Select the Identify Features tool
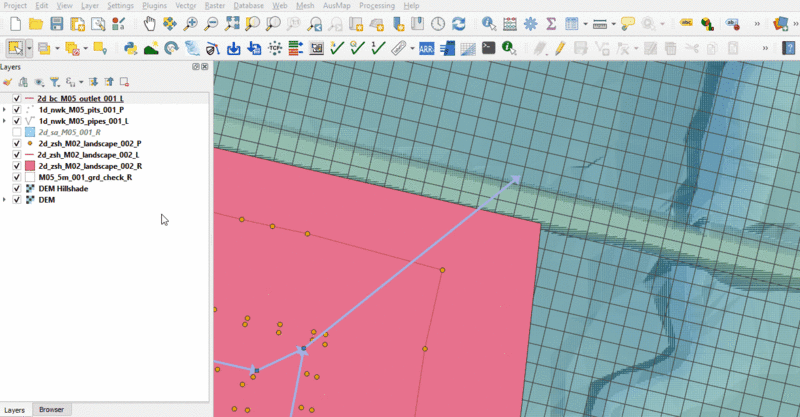The image size is (800, 417). pos(488,23)
